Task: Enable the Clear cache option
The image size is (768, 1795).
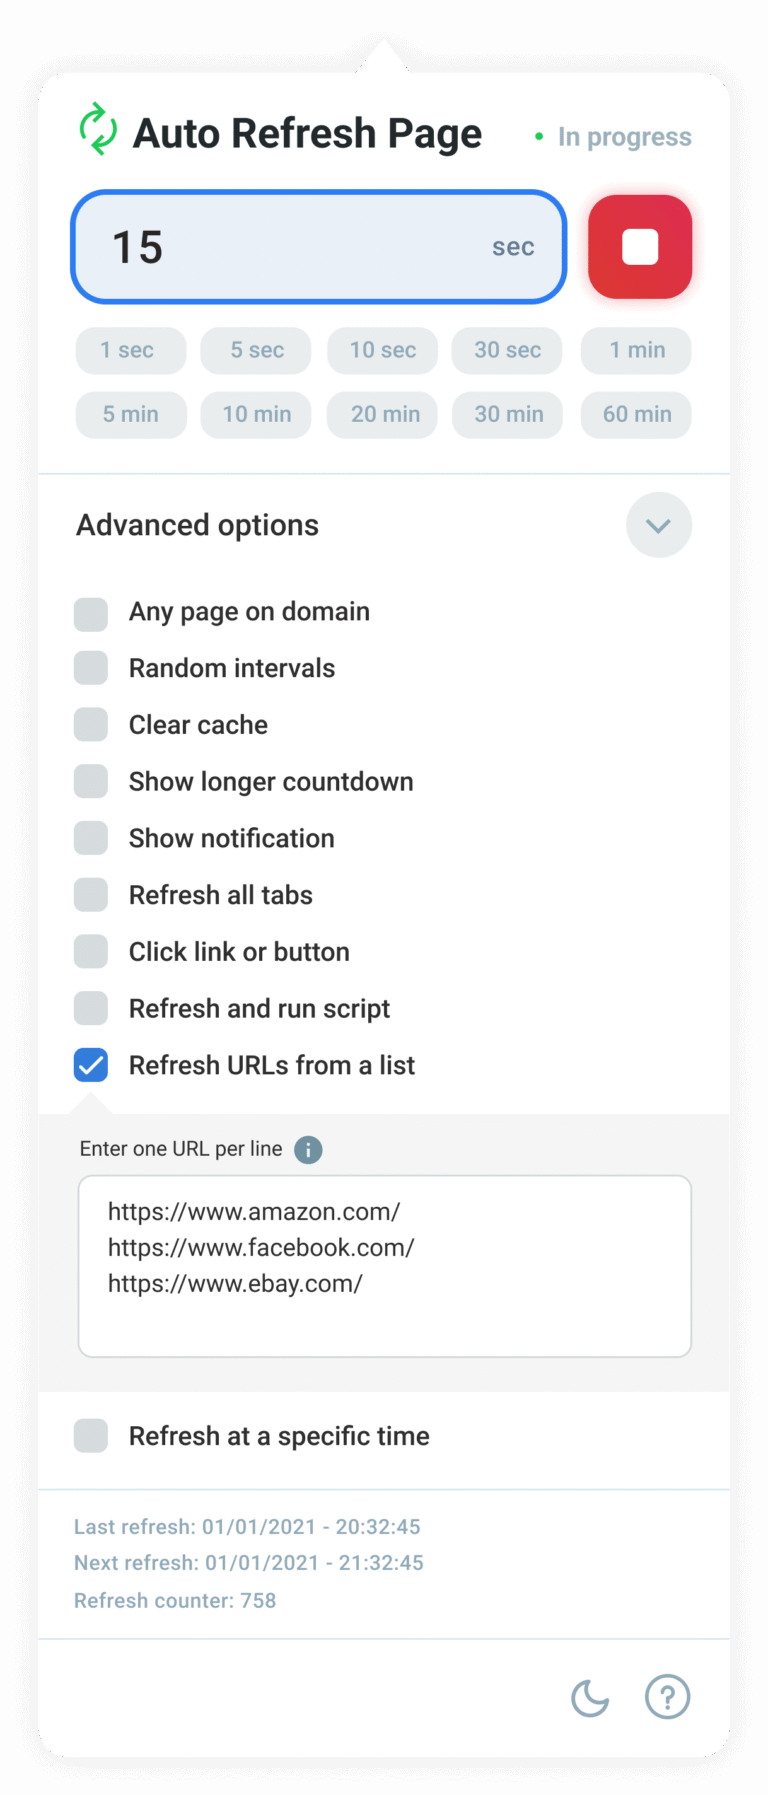Action: pos(91,724)
